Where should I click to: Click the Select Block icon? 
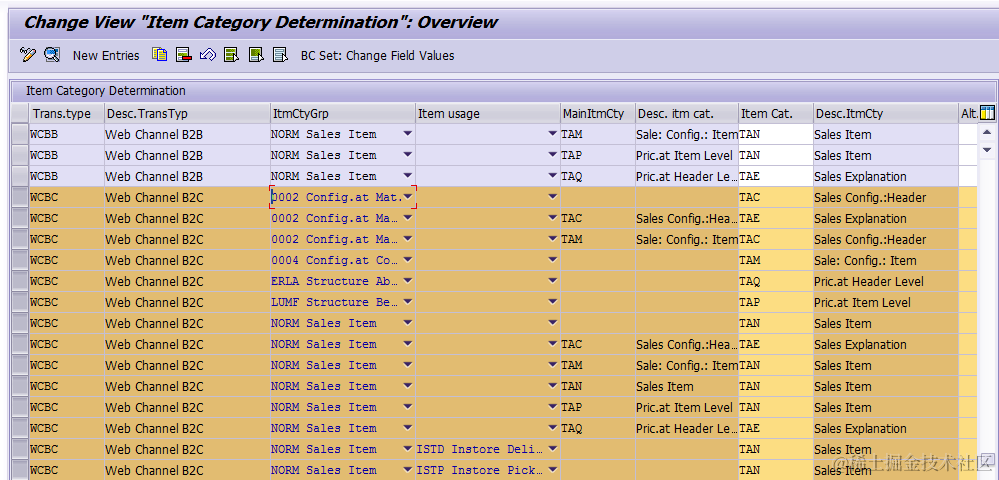click(x=256, y=55)
